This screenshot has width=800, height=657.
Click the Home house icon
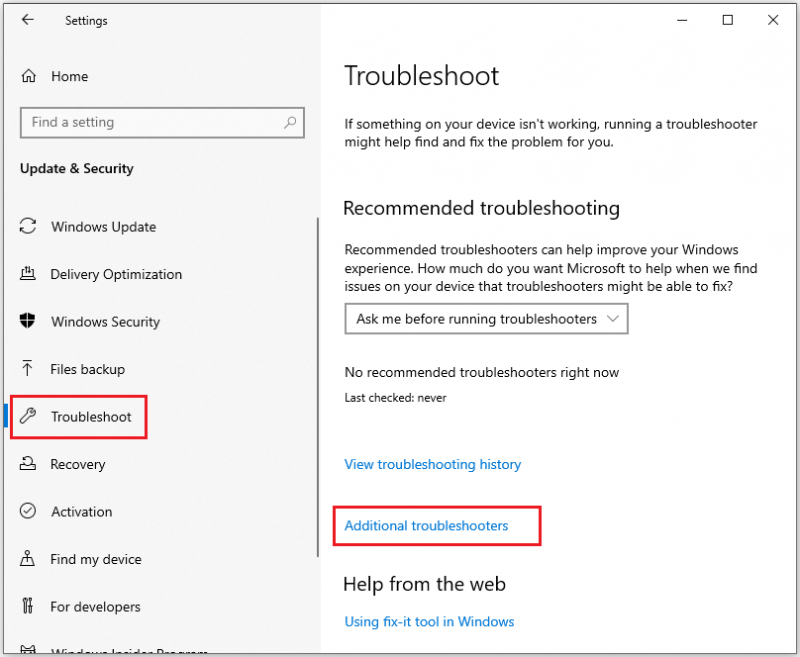click(29, 76)
